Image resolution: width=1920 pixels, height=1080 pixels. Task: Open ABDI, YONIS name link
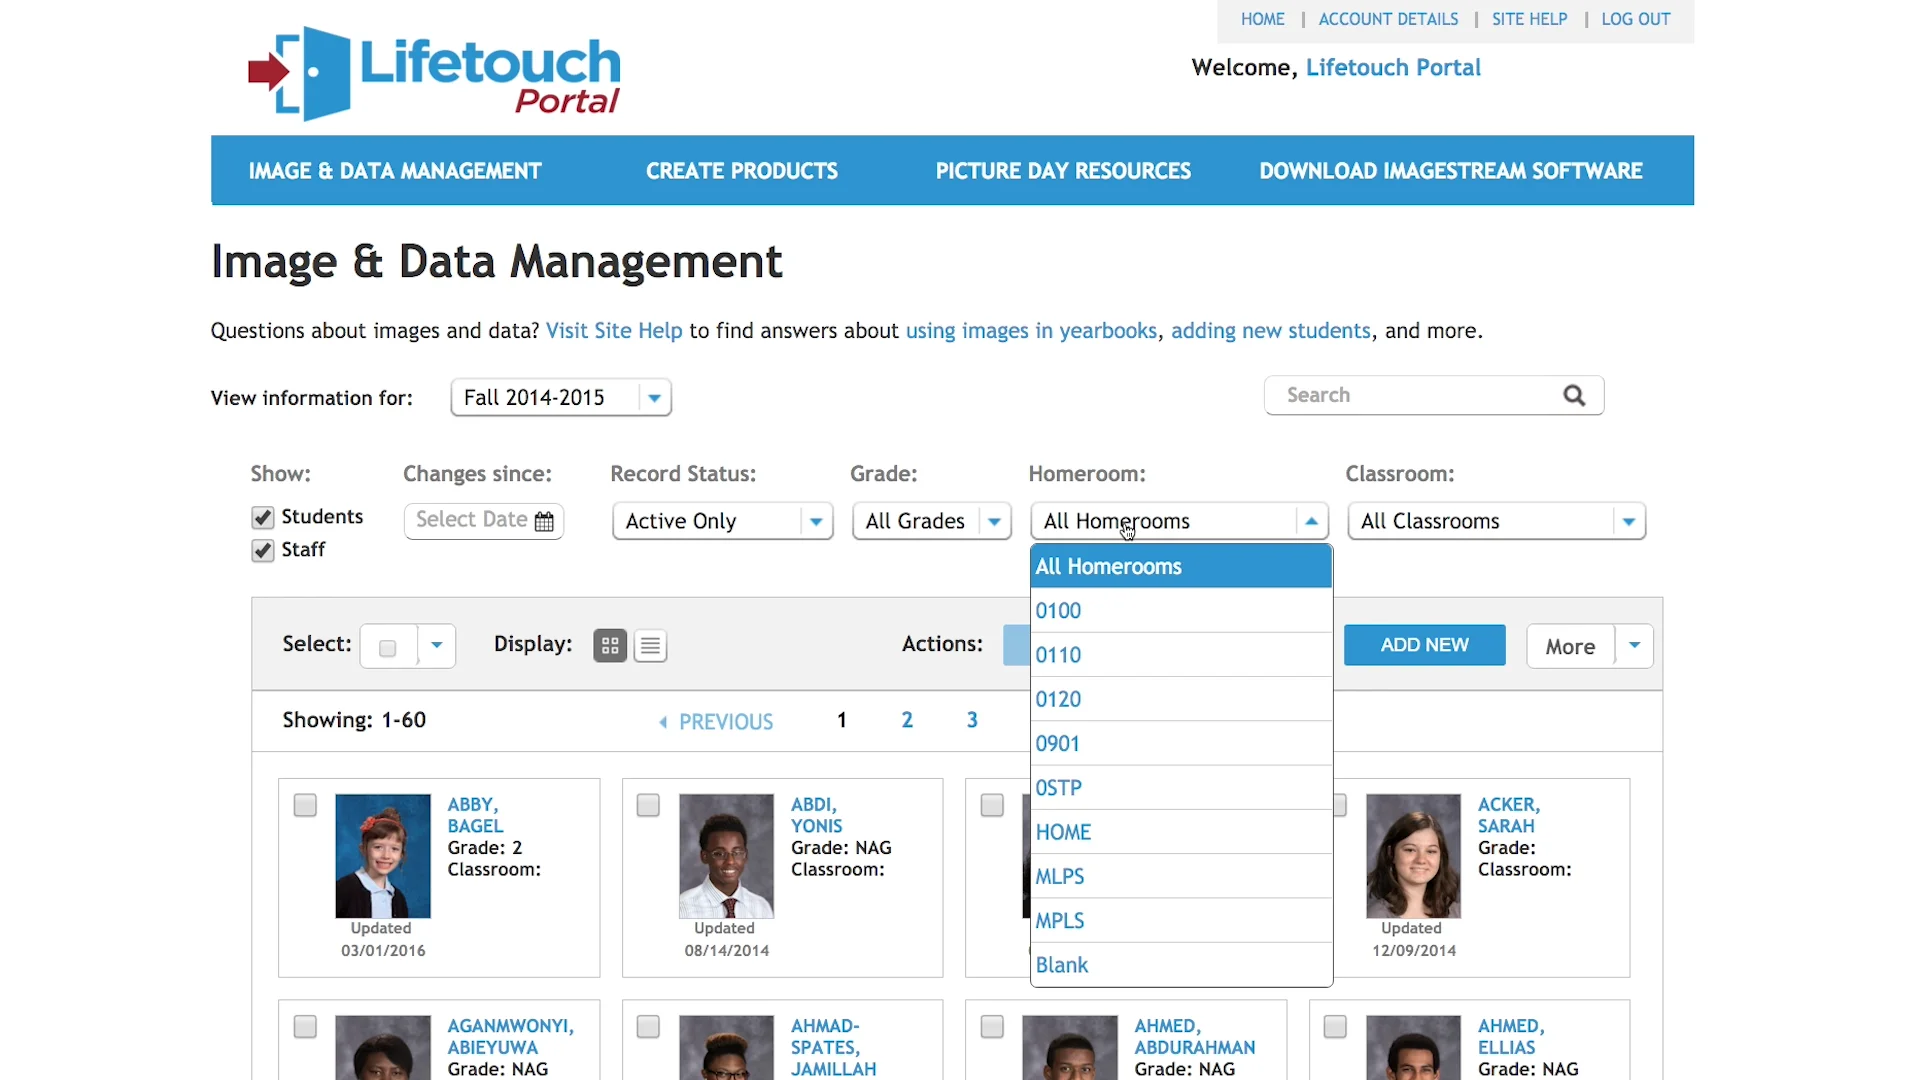817,815
